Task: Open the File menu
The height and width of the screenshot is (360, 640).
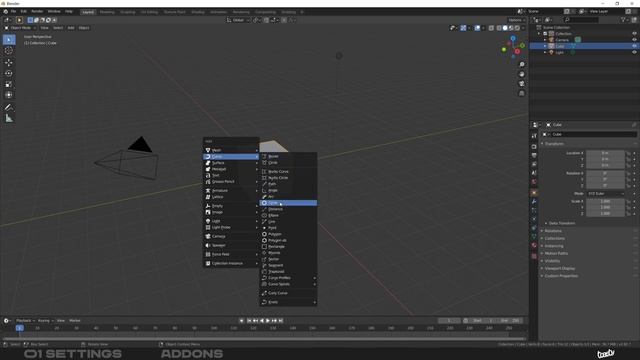Action: 13,12
